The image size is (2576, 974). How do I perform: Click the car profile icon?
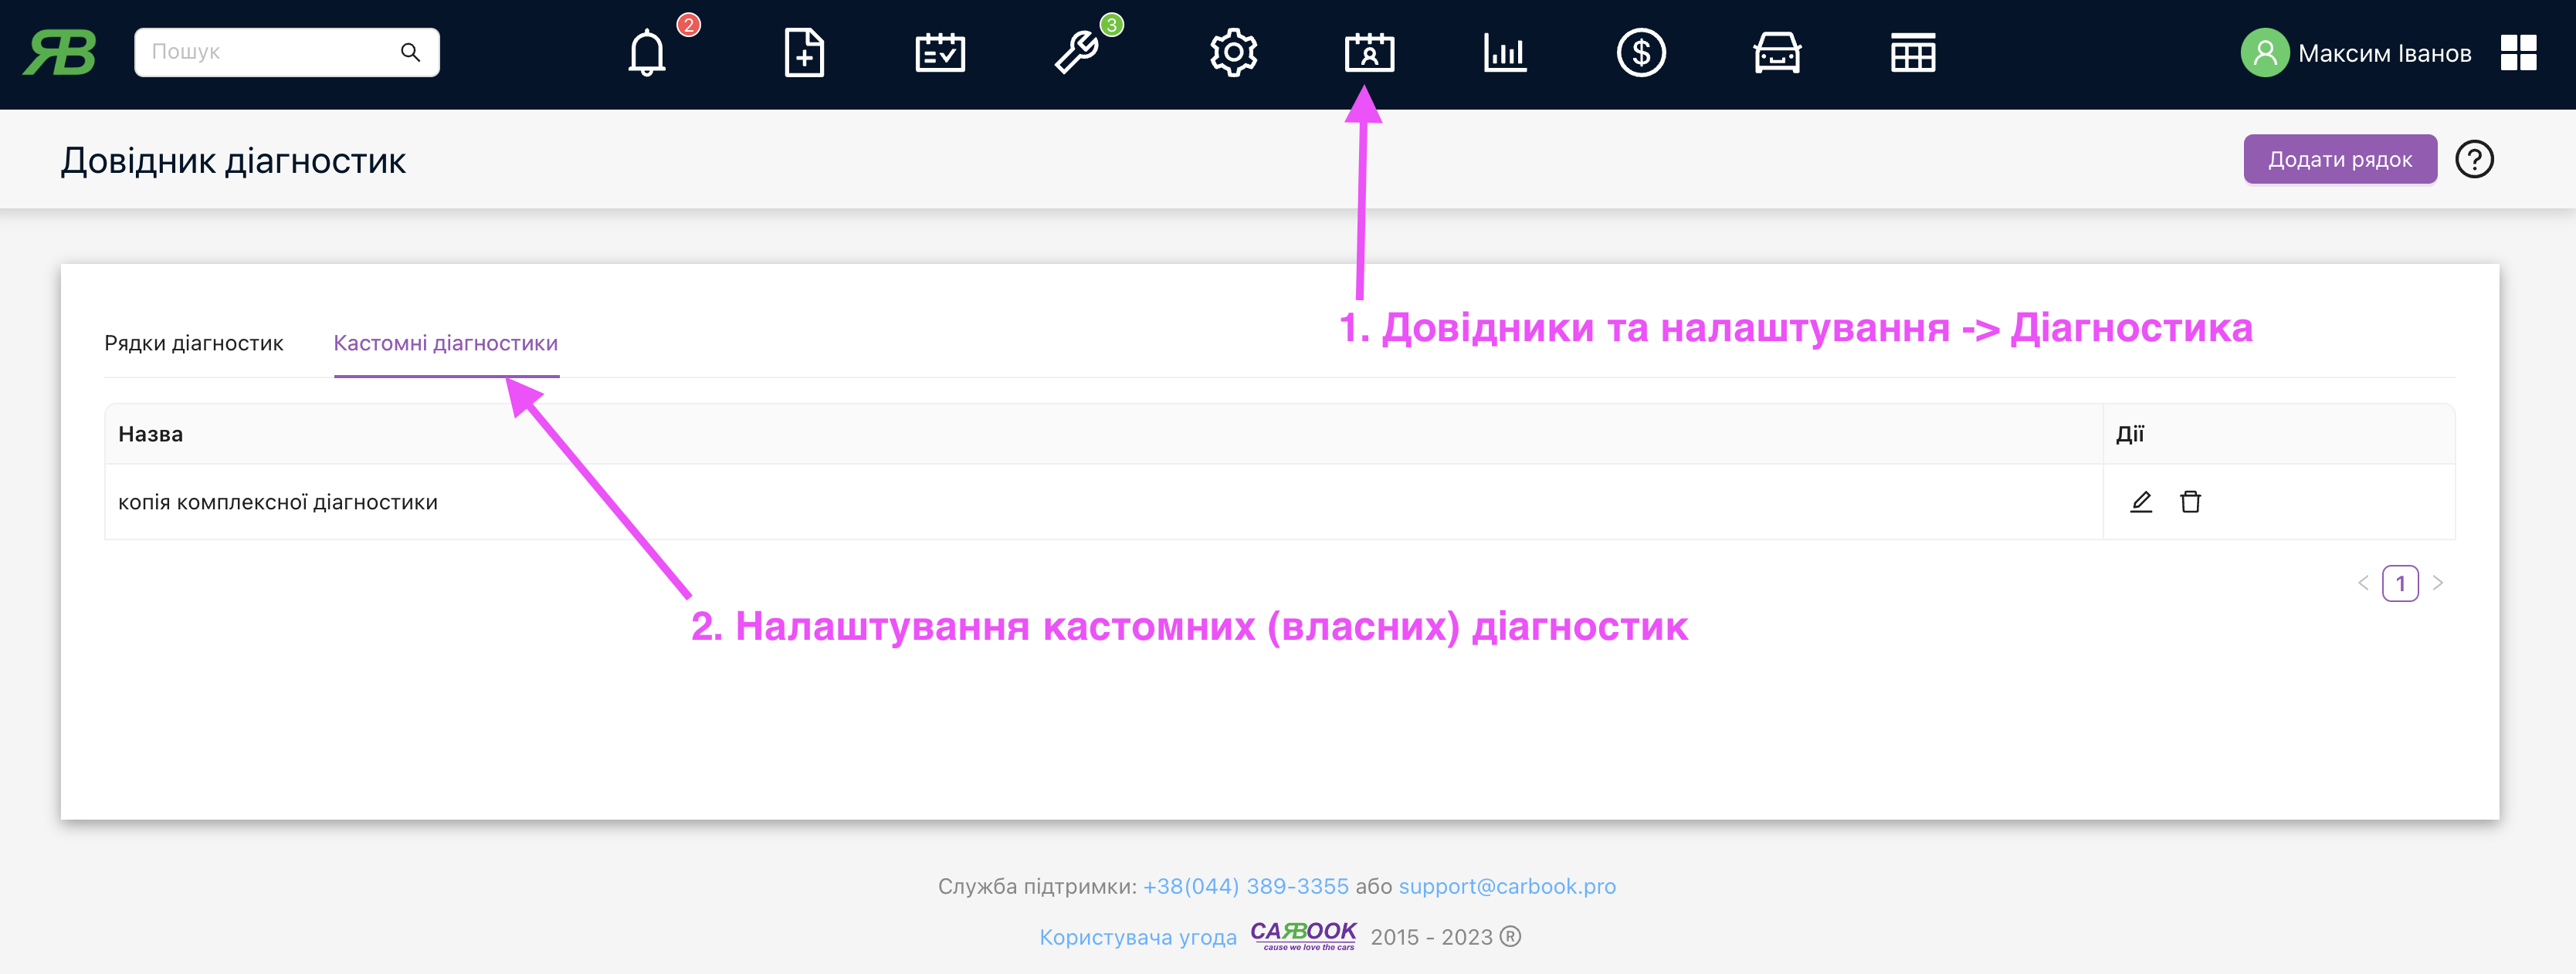[x=1776, y=51]
